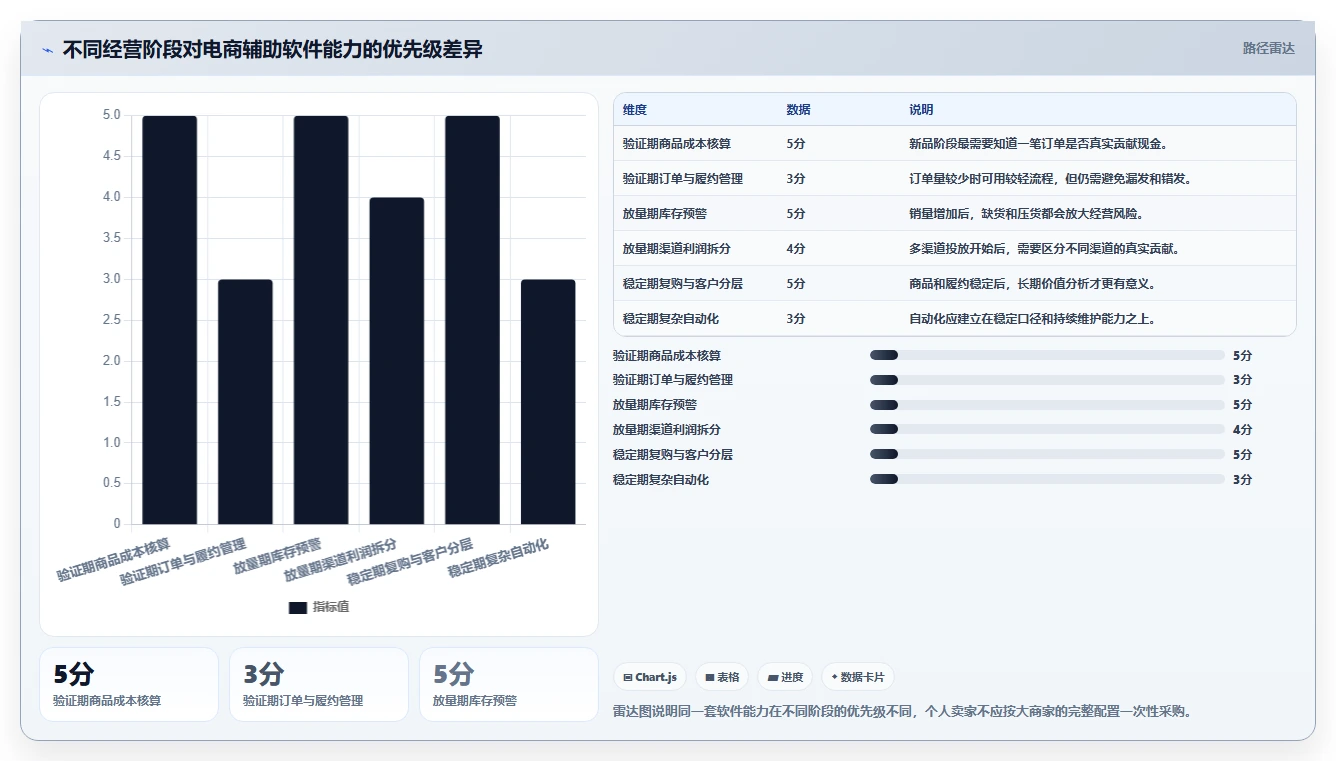Click the footer note starting with 雷达图说明

pos(902,711)
